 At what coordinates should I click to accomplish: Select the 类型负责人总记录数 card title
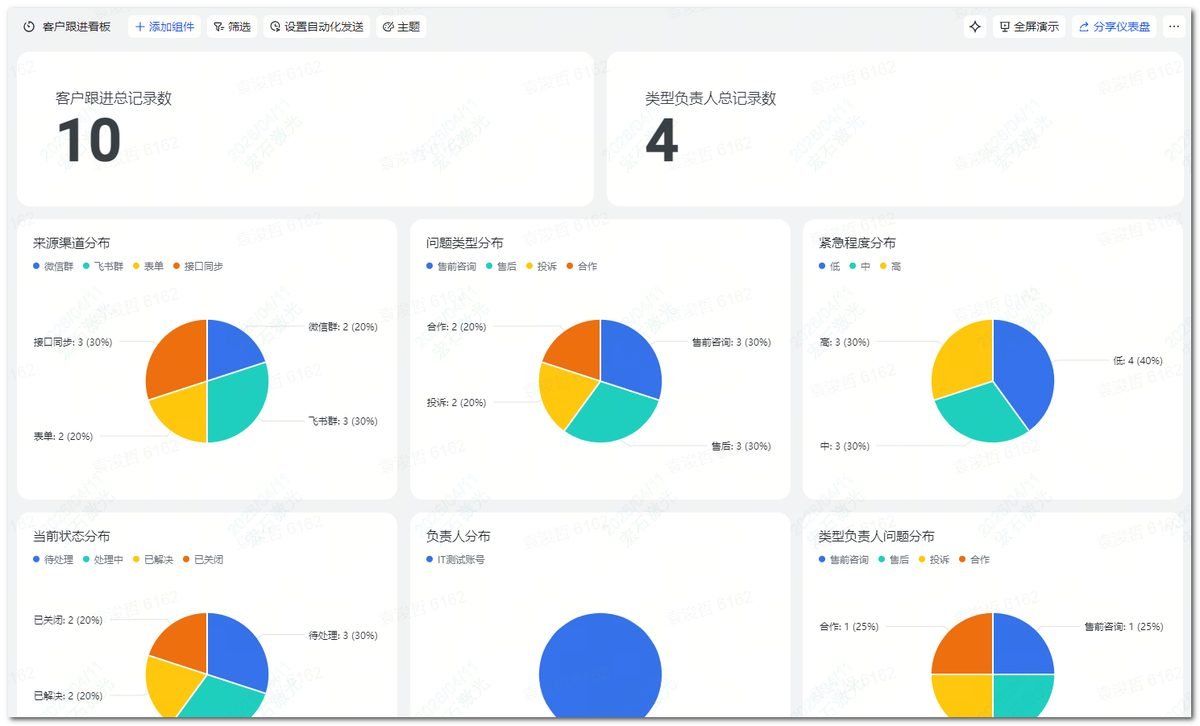[710, 99]
